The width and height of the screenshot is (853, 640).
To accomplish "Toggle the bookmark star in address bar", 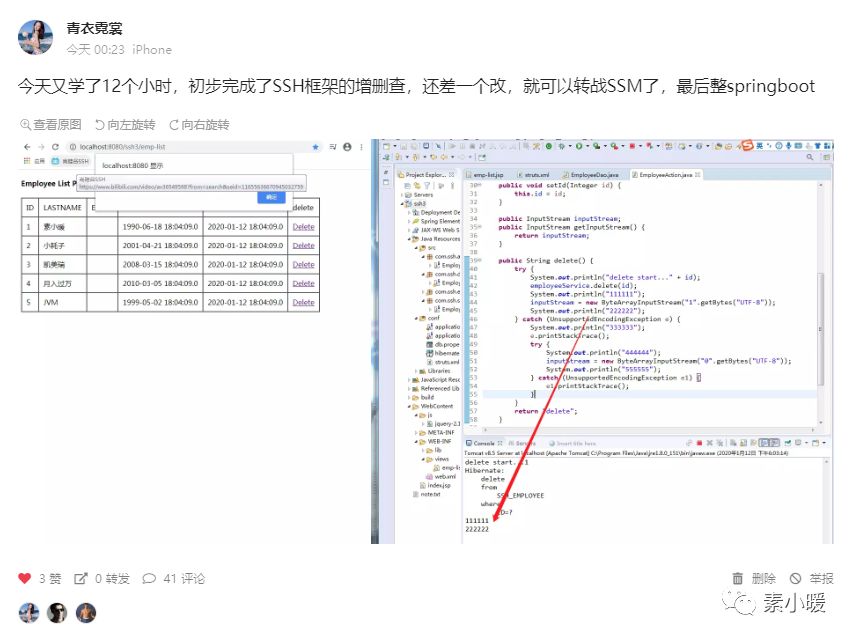I will (316, 147).
